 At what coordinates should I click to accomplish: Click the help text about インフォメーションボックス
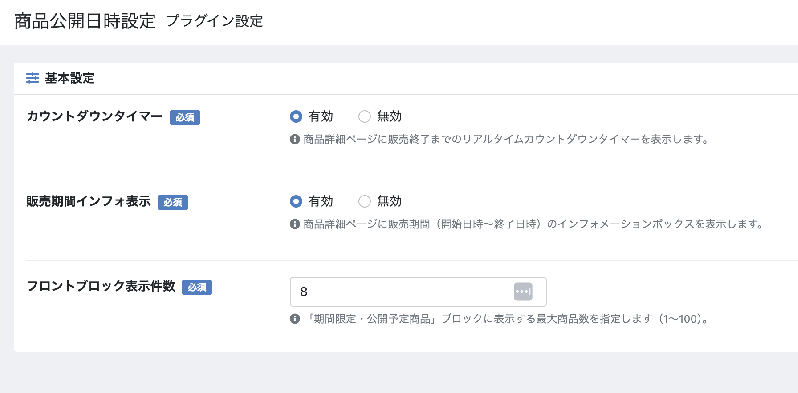pyautogui.click(x=532, y=224)
